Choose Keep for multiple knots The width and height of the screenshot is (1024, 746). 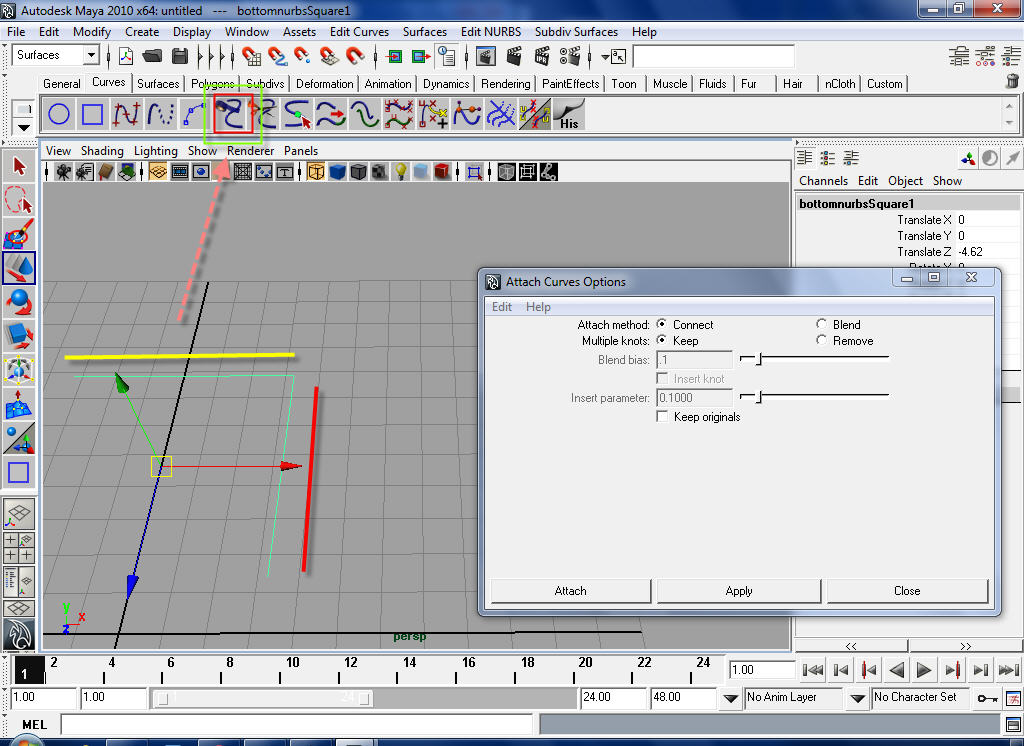pos(662,340)
